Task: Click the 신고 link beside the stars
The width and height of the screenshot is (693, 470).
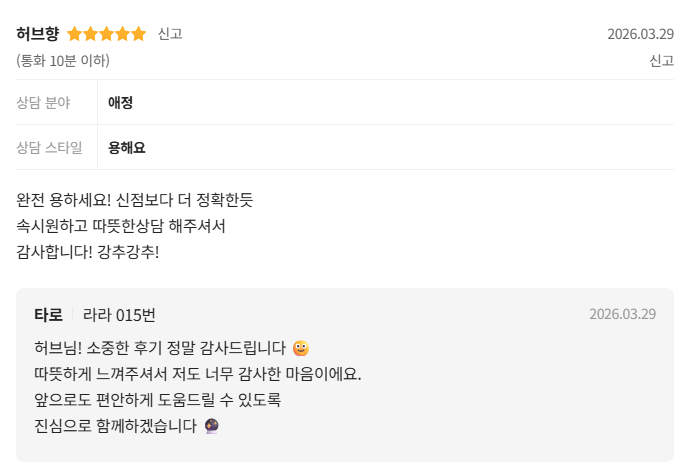Action: pyautogui.click(x=170, y=34)
